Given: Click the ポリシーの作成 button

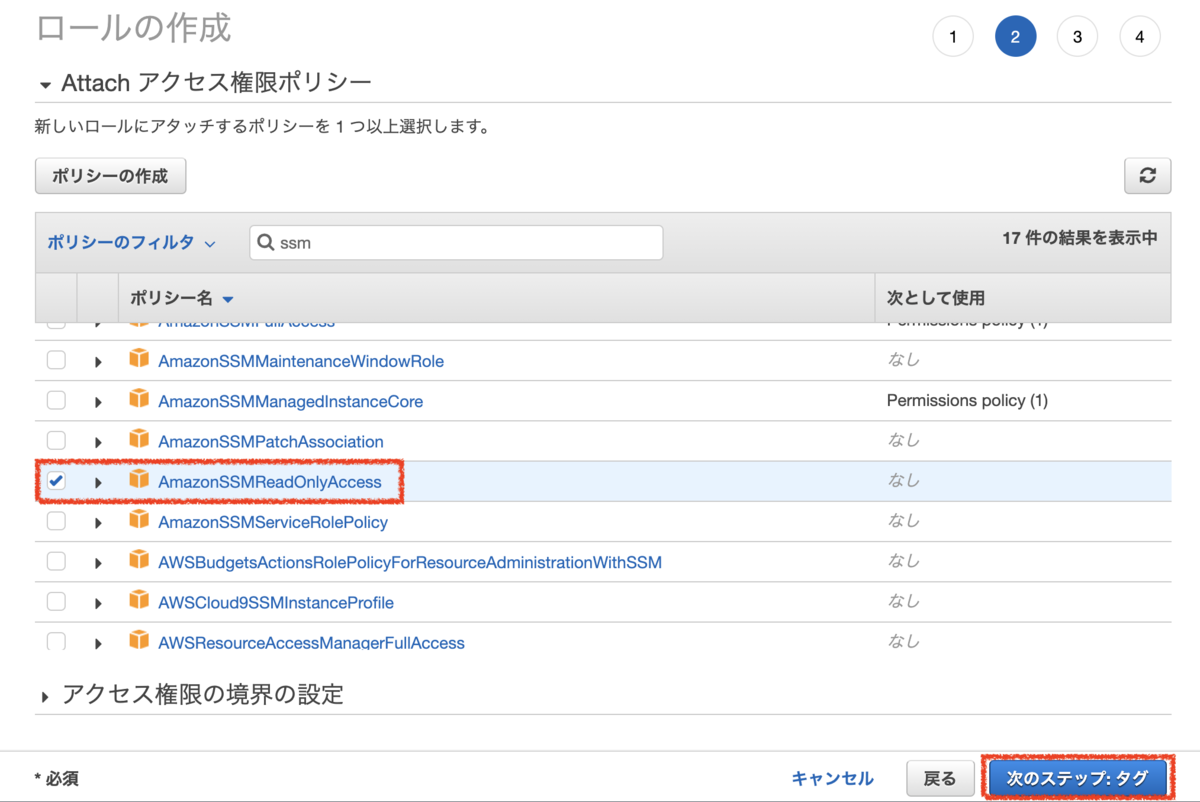Looking at the screenshot, I should 110,176.
